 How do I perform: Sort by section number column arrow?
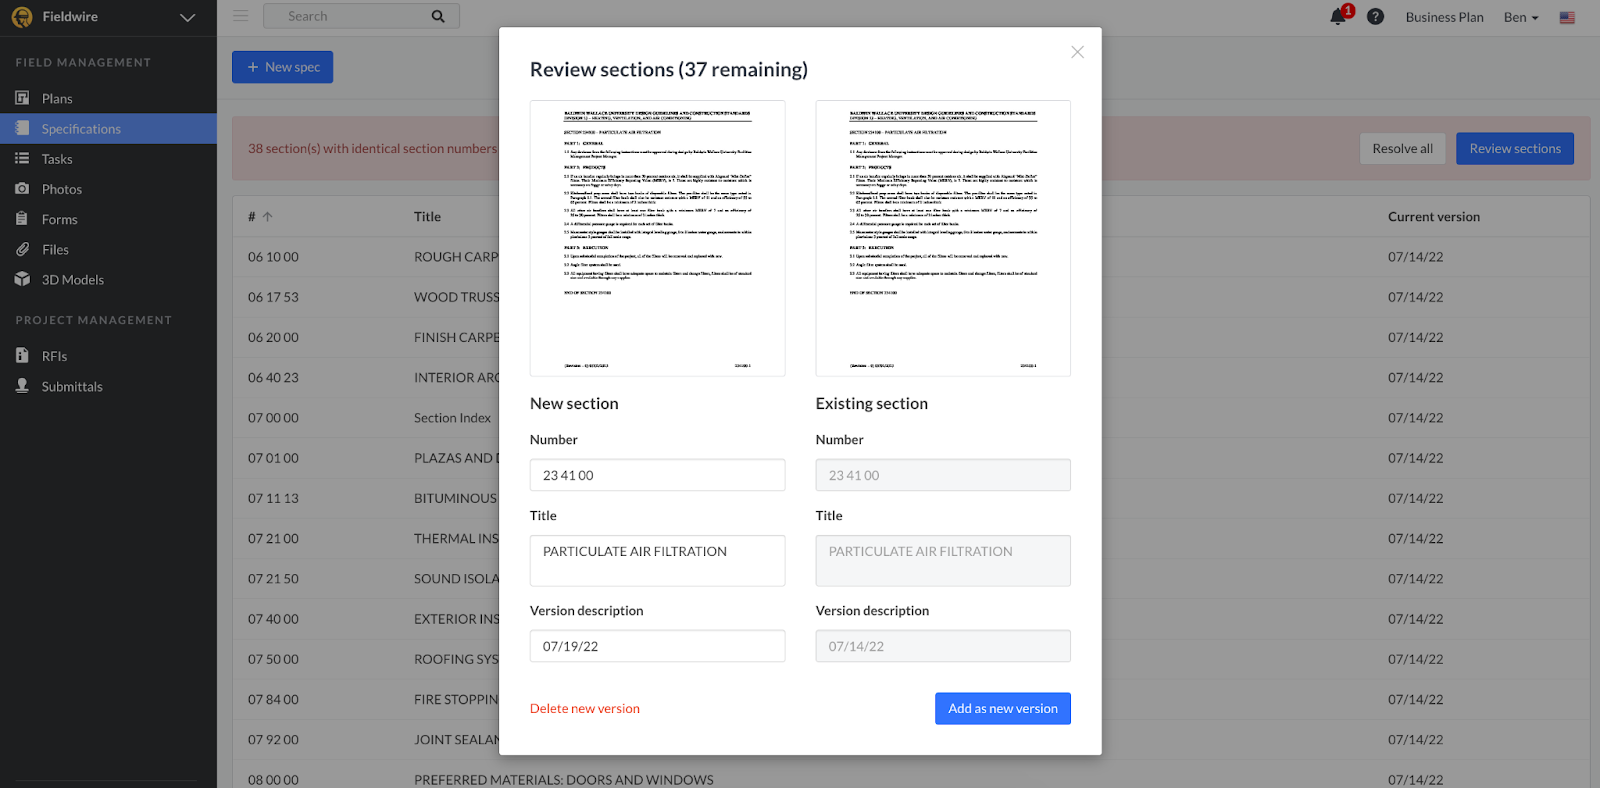click(x=268, y=217)
